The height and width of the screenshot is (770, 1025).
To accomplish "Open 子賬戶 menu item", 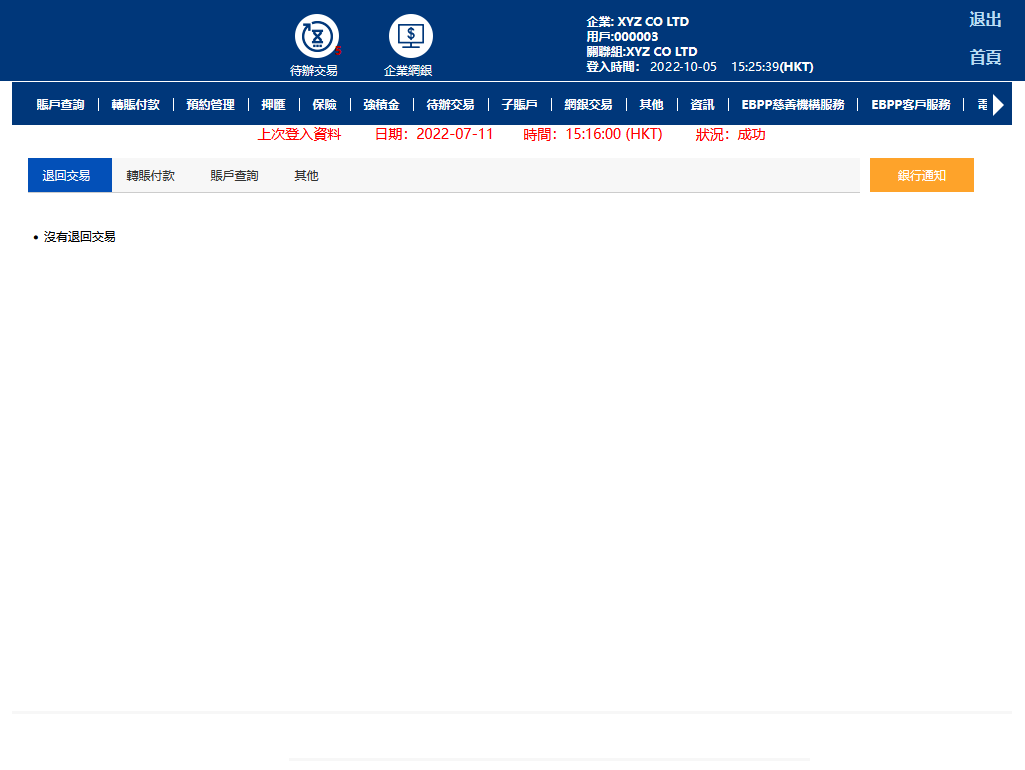I will click(x=519, y=104).
